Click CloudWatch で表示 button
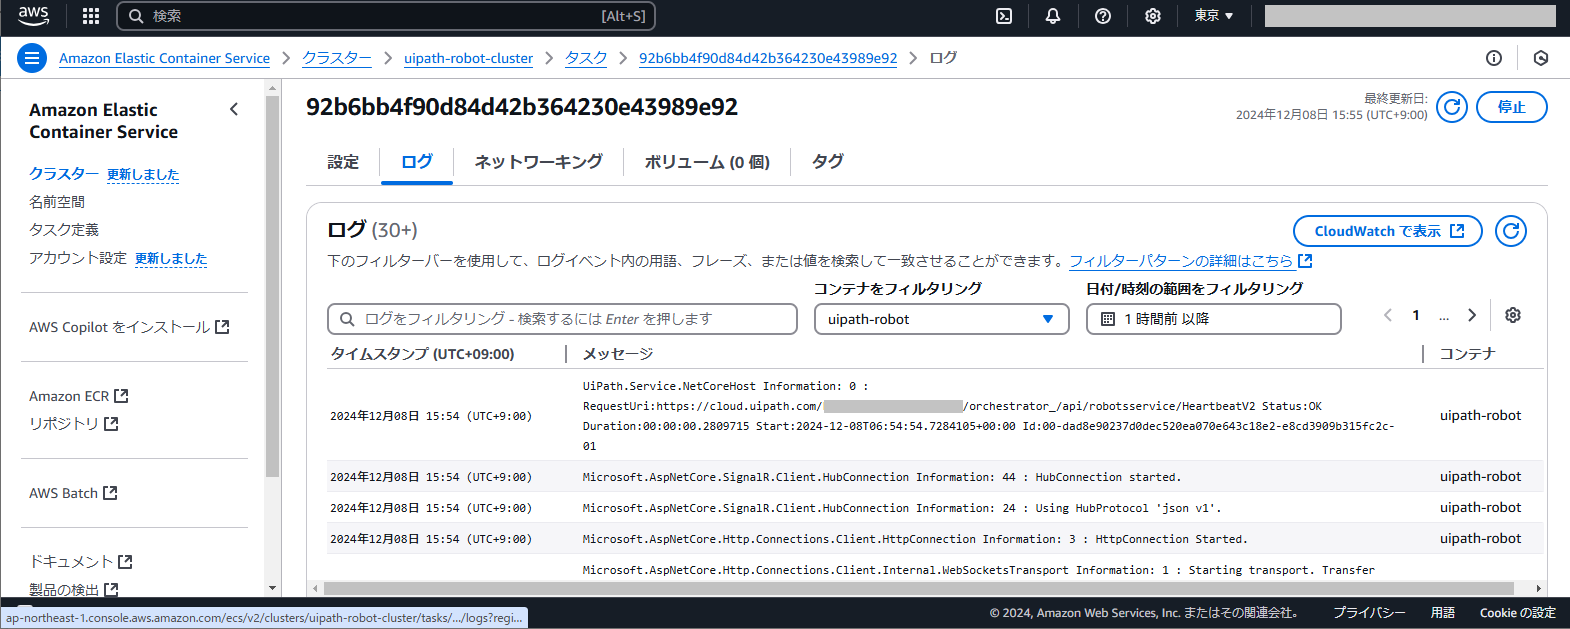Viewport: 1570px width, 629px height. coord(1388,231)
